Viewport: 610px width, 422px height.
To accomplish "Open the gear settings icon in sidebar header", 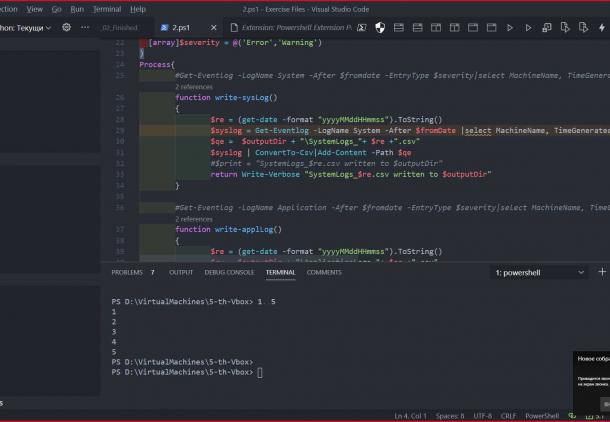I will pyautogui.click(x=67, y=28).
